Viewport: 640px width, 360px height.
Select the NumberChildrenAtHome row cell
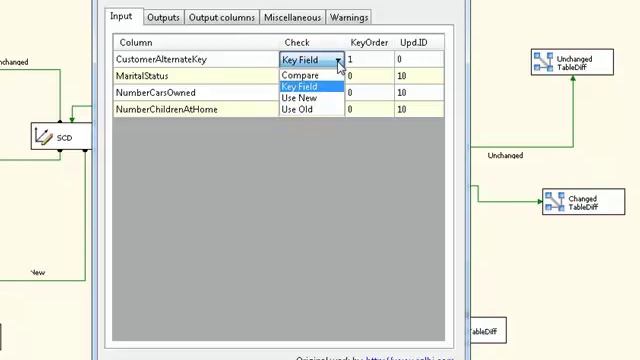pos(196,109)
